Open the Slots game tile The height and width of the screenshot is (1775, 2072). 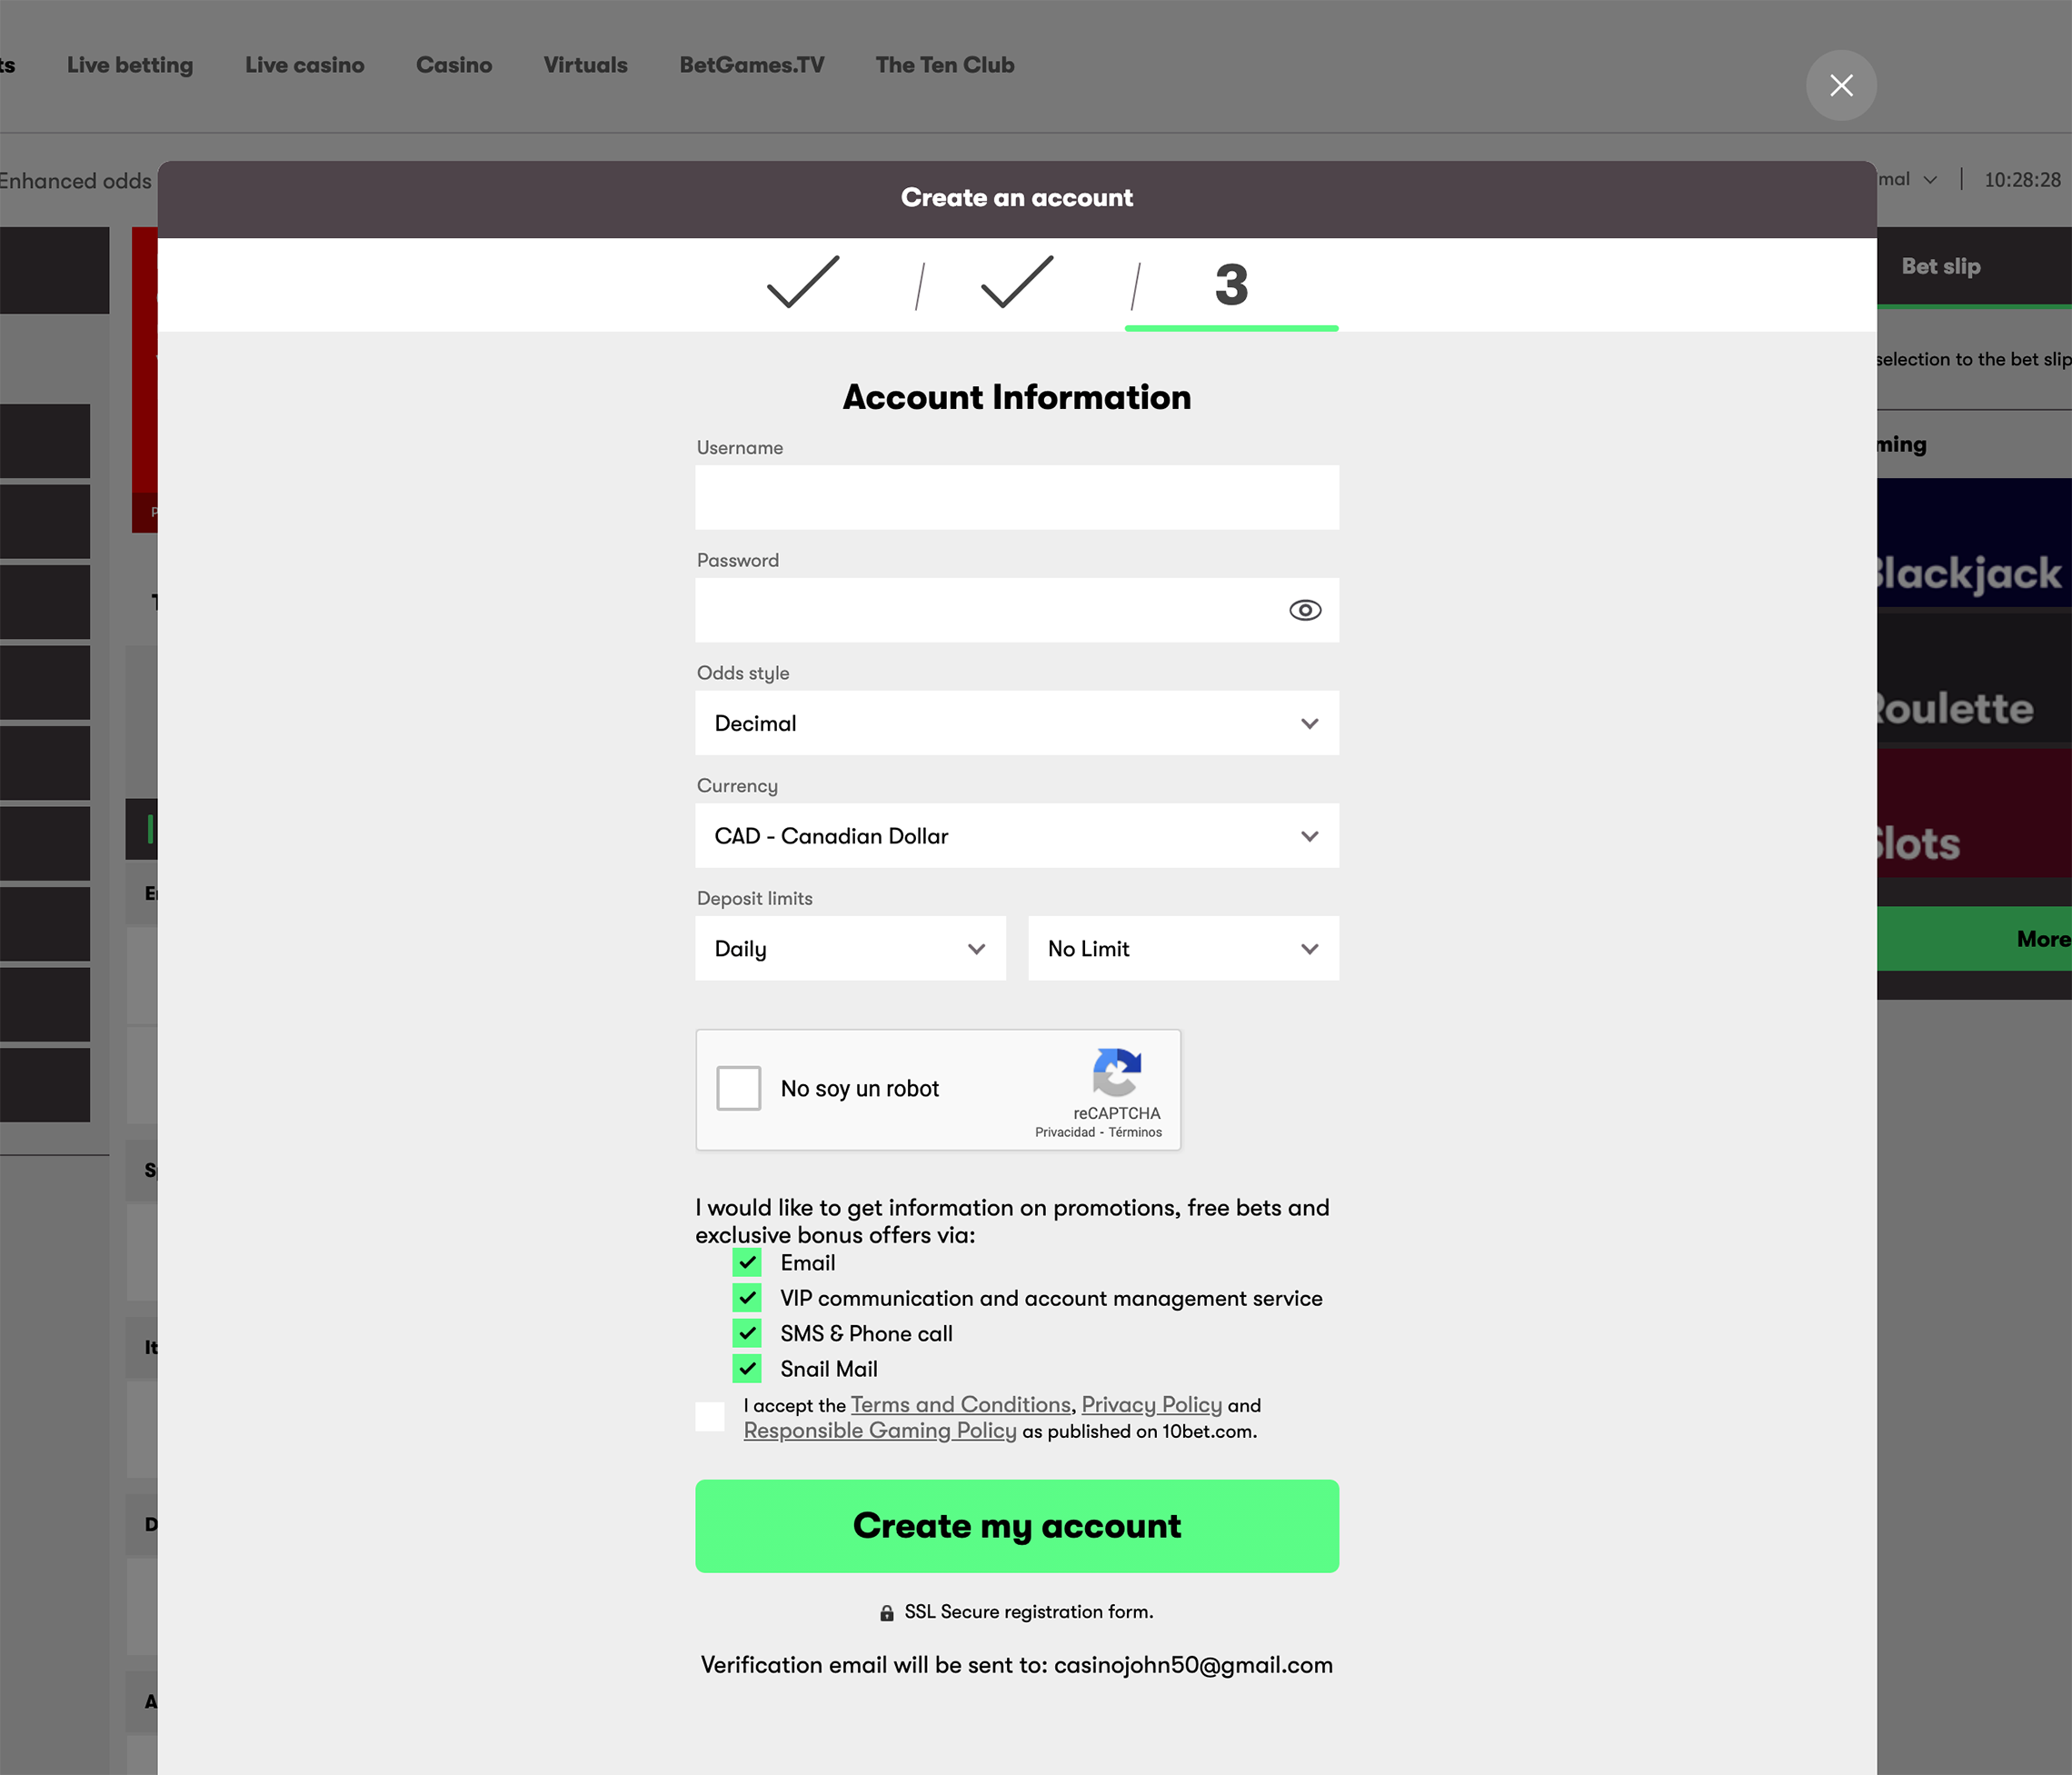click(1974, 813)
